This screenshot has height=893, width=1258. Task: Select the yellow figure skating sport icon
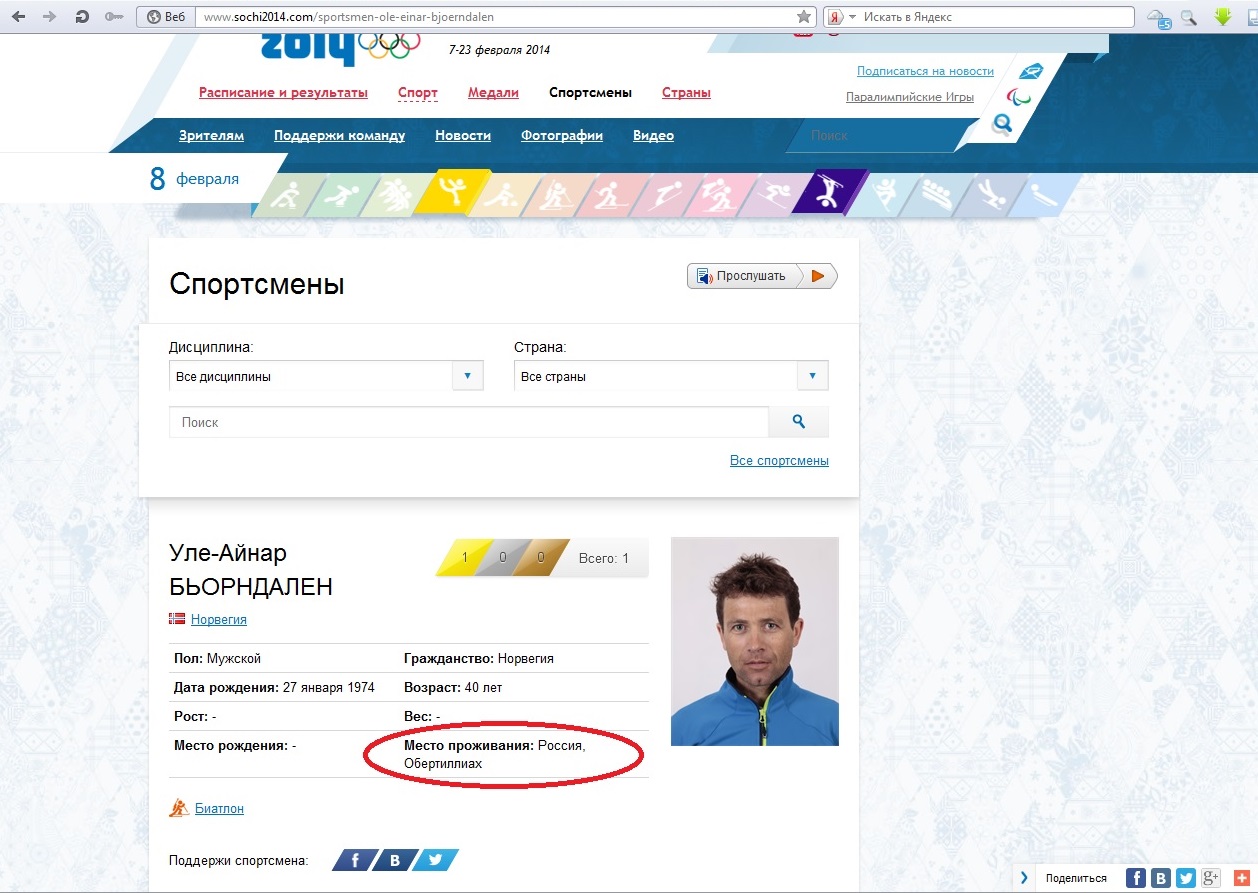[x=453, y=193]
